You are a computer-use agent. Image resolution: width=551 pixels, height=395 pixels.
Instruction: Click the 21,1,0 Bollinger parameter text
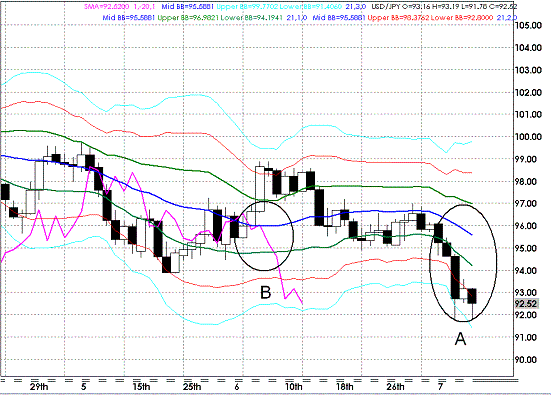click(298, 18)
